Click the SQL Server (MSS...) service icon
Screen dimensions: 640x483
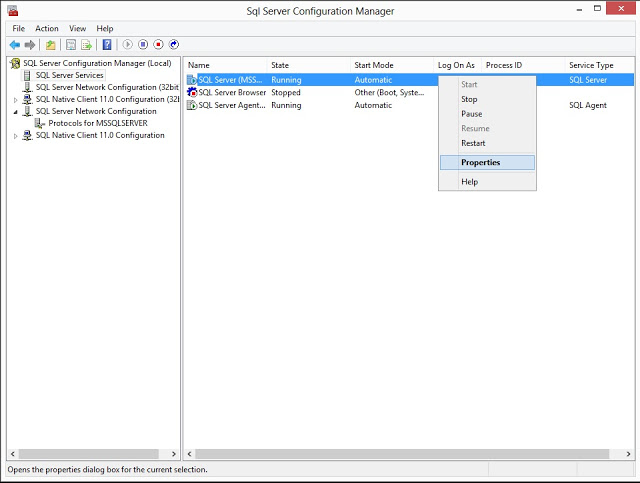[x=192, y=80]
